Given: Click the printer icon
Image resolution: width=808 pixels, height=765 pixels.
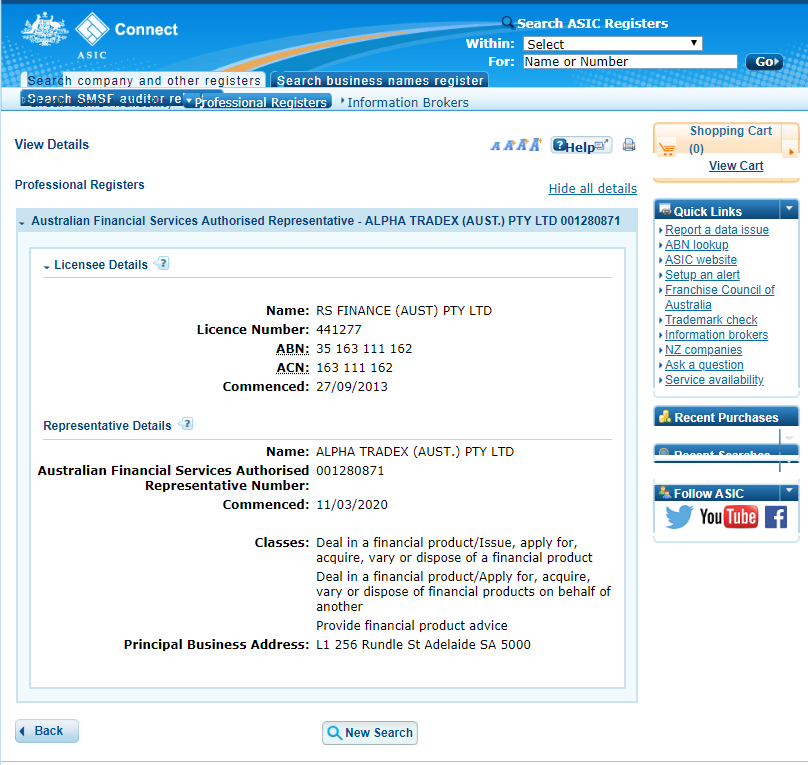Looking at the screenshot, I should [x=629, y=145].
